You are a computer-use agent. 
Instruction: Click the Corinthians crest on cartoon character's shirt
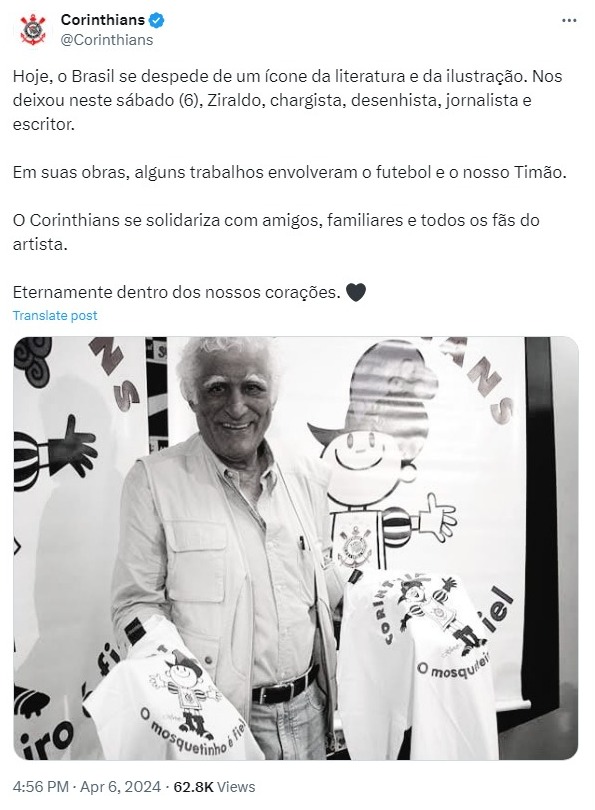pyautogui.click(x=354, y=546)
